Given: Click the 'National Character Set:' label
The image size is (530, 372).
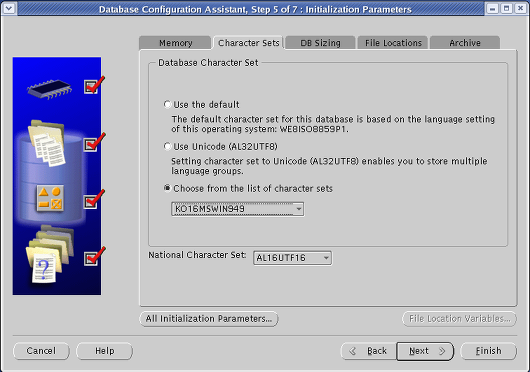Looking at the screenshot, I should (x=197, y=255).
